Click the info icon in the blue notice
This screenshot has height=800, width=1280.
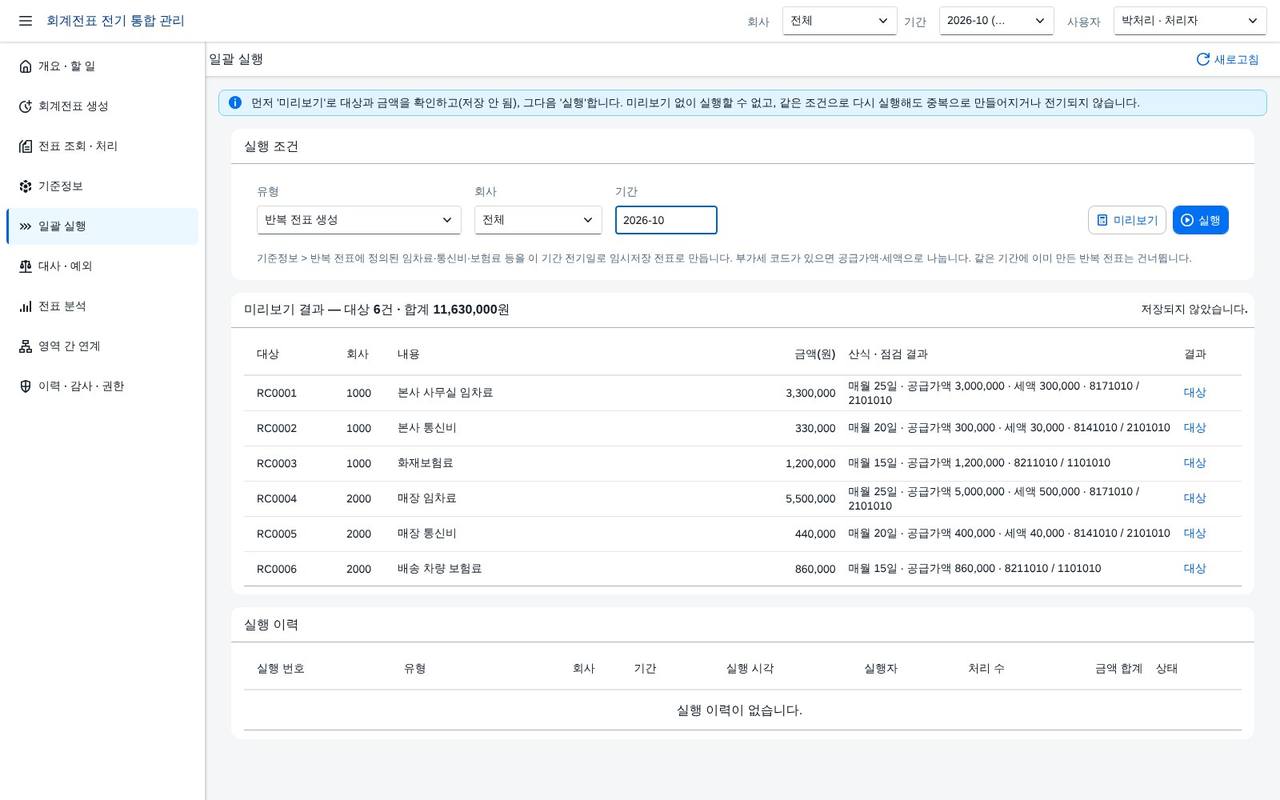pos(235,102)
